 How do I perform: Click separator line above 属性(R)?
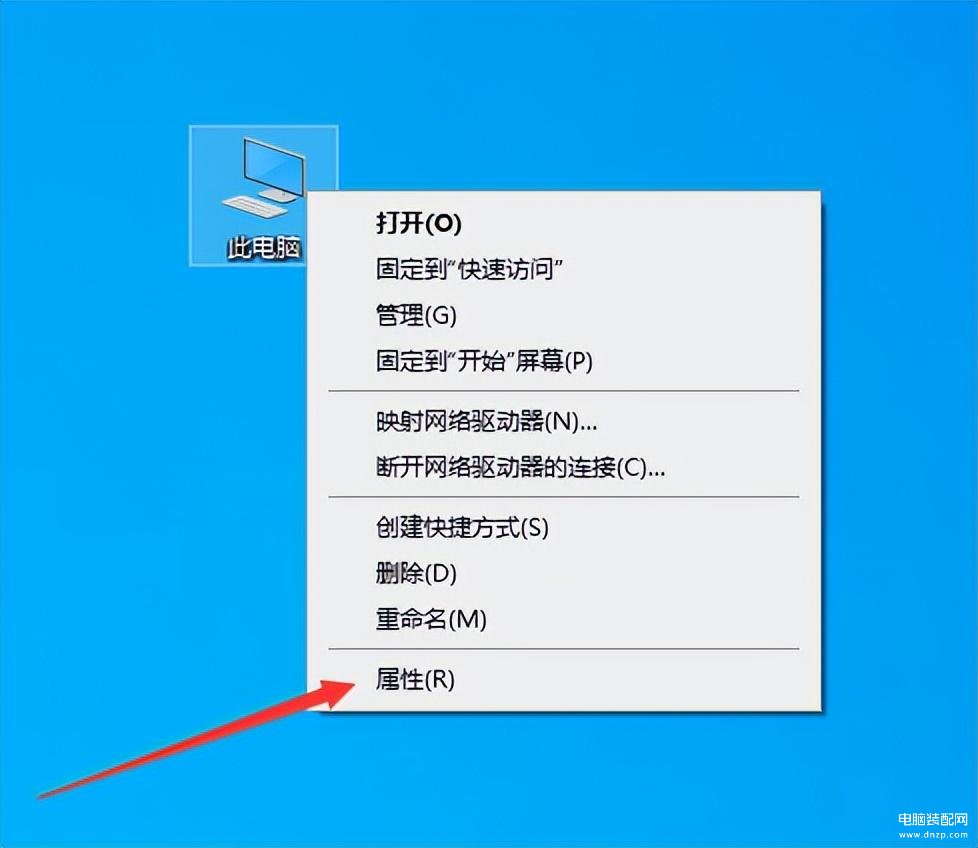coord(564,648)
